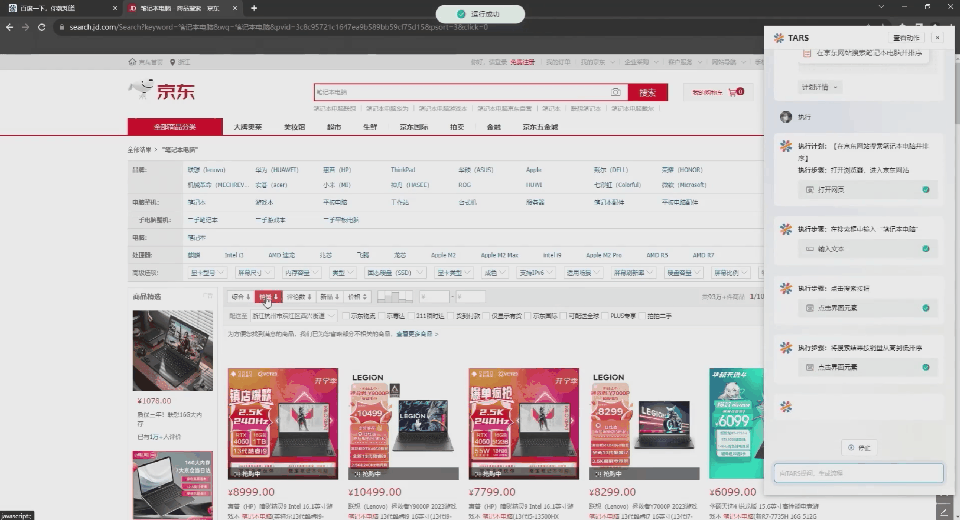
Task: Click the site info icon in address bar
Action: (61, 27)
